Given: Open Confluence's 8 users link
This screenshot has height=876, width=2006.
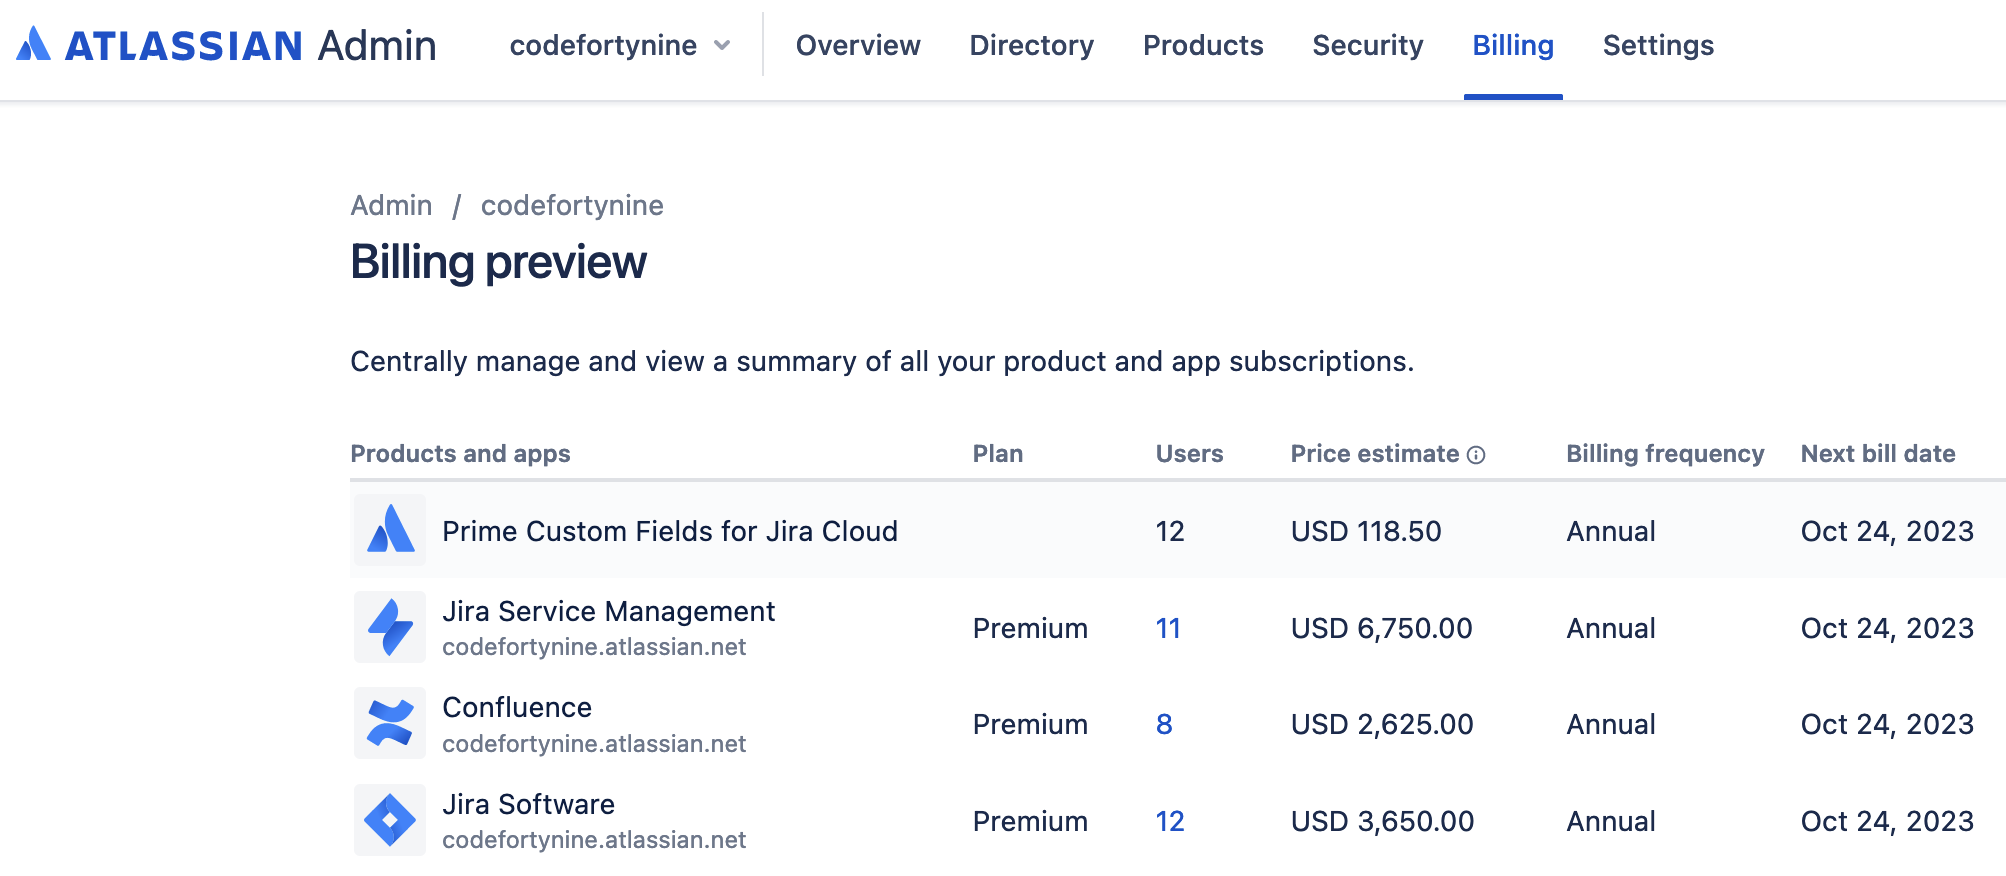Looking at the screenshot, I should [1164, 725].
